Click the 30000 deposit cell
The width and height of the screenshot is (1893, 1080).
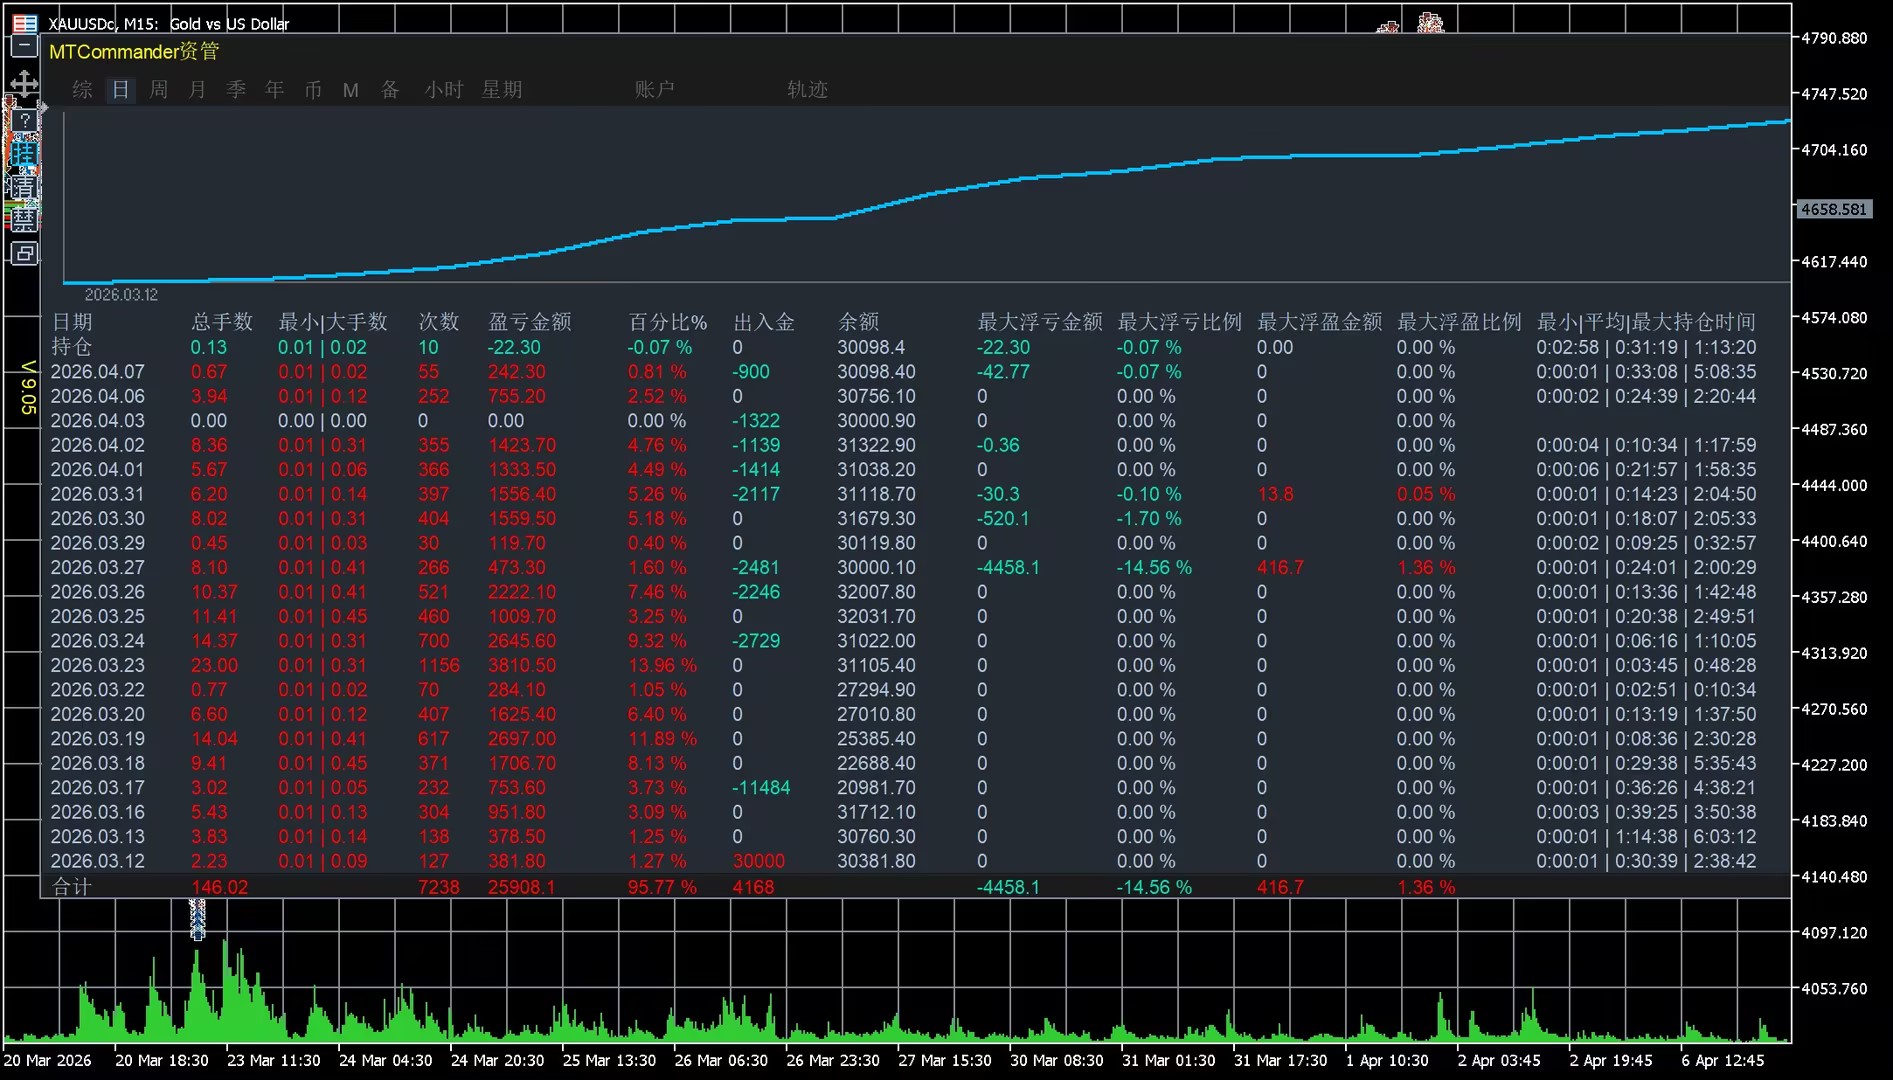(x=759, y=862)
